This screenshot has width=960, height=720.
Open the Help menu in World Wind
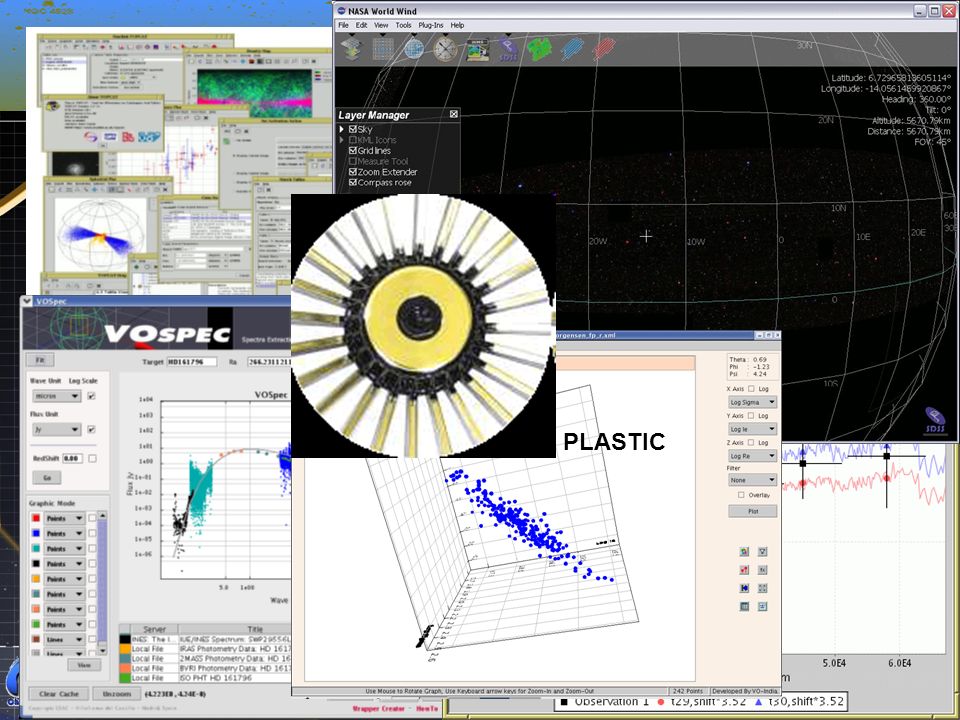click(x=457, y=25)
